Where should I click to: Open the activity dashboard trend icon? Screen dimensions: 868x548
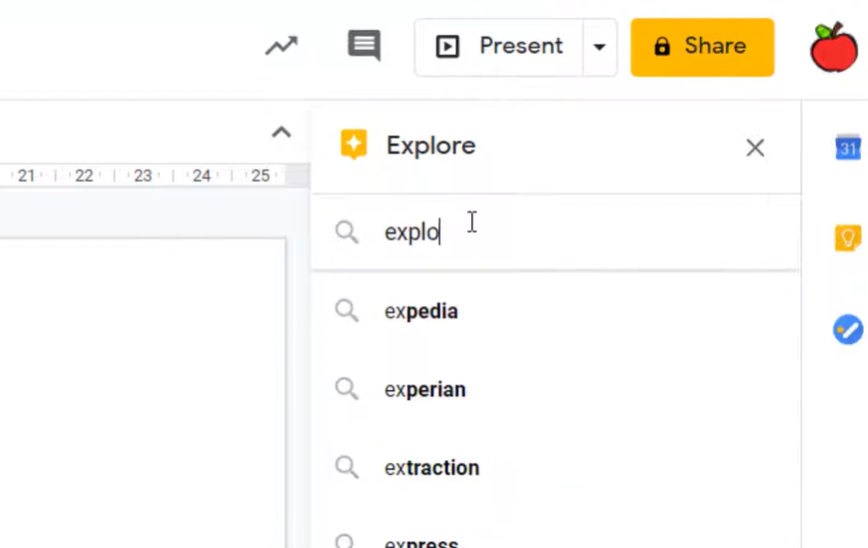(281, 46)
